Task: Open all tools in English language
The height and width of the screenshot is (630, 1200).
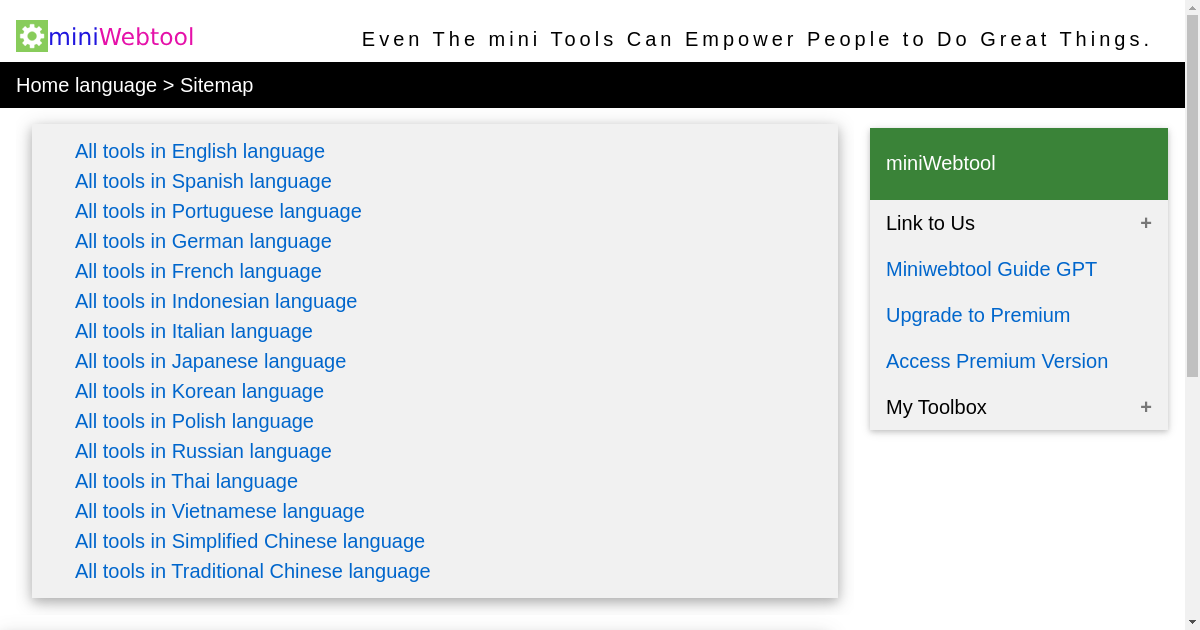Action: [x=199, y=151]
